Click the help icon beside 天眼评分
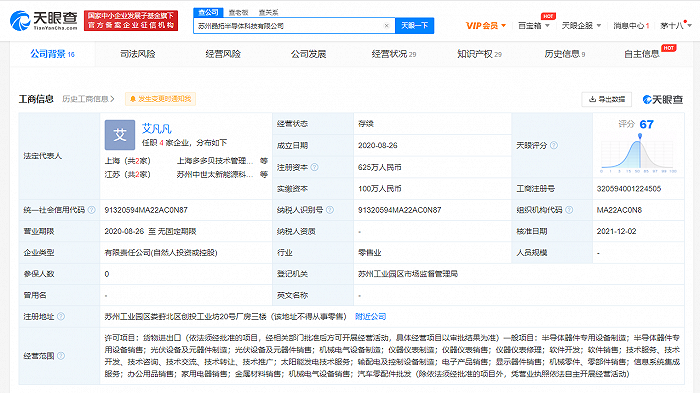 (x=554, y=145)
